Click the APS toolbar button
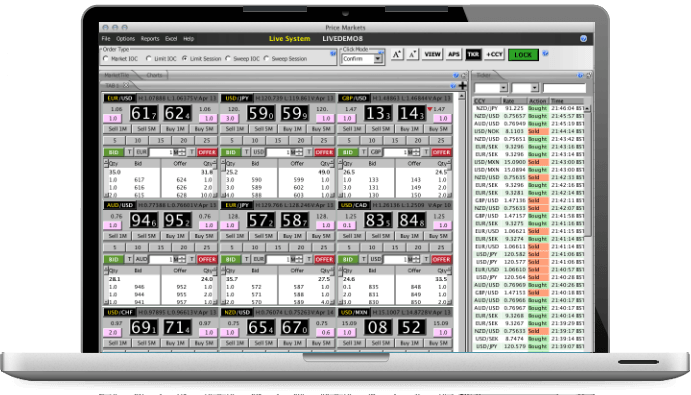The height and width of the screenshot is (395, 691). [x=453, y=55]
